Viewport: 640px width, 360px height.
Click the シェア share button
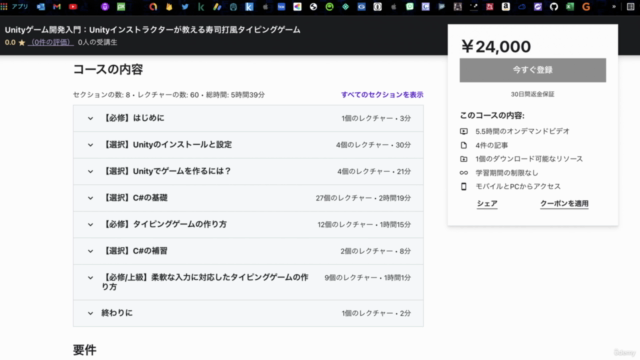point(487,204)
